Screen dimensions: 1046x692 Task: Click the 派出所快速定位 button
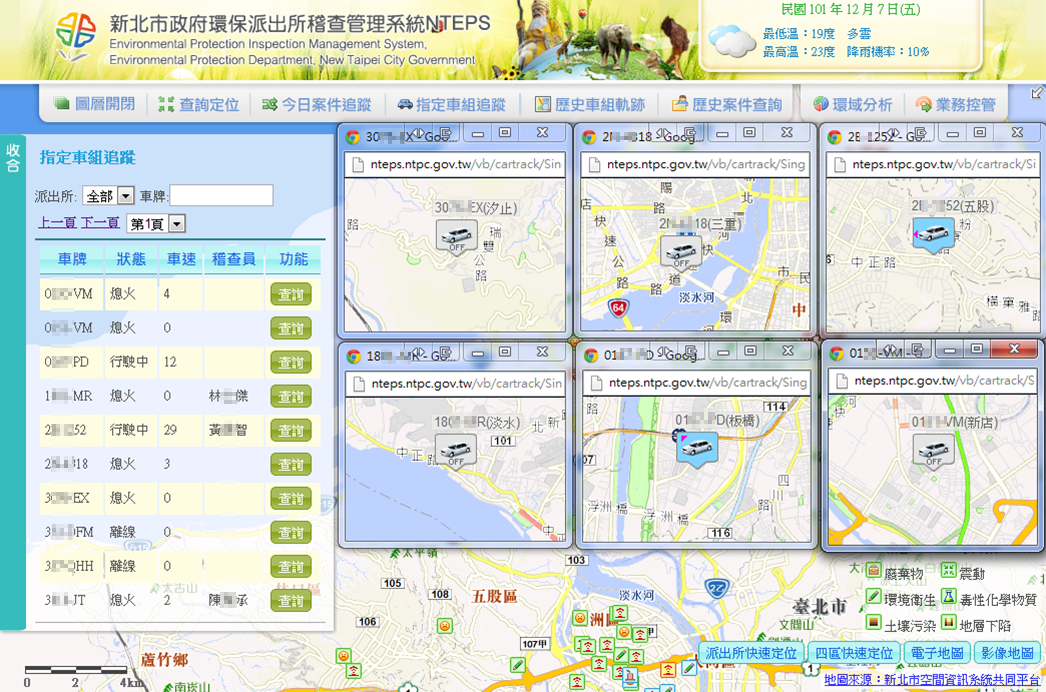[750, 653]
